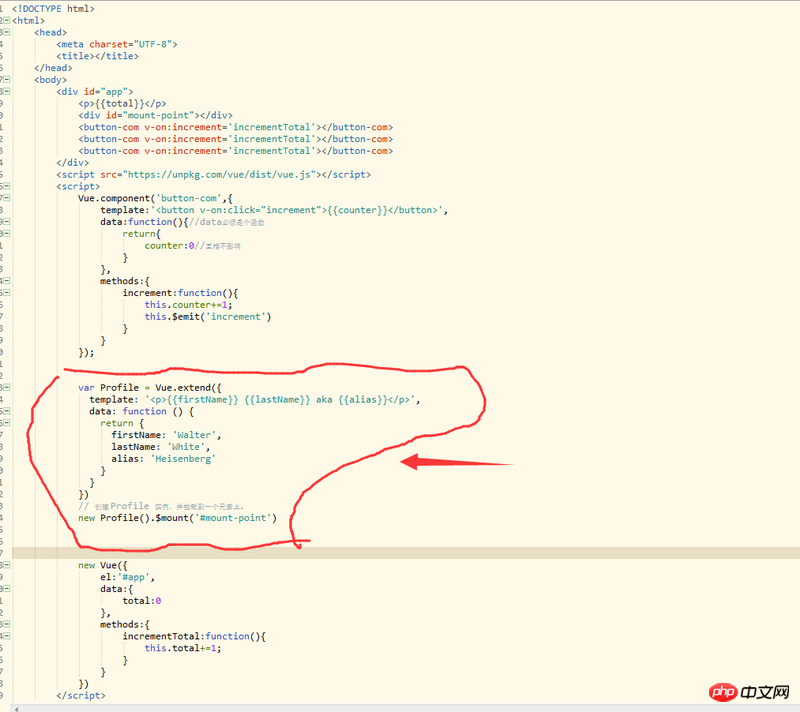800x712 pixels.
Task: Fold the return { block above firstName
Action: 7,423
